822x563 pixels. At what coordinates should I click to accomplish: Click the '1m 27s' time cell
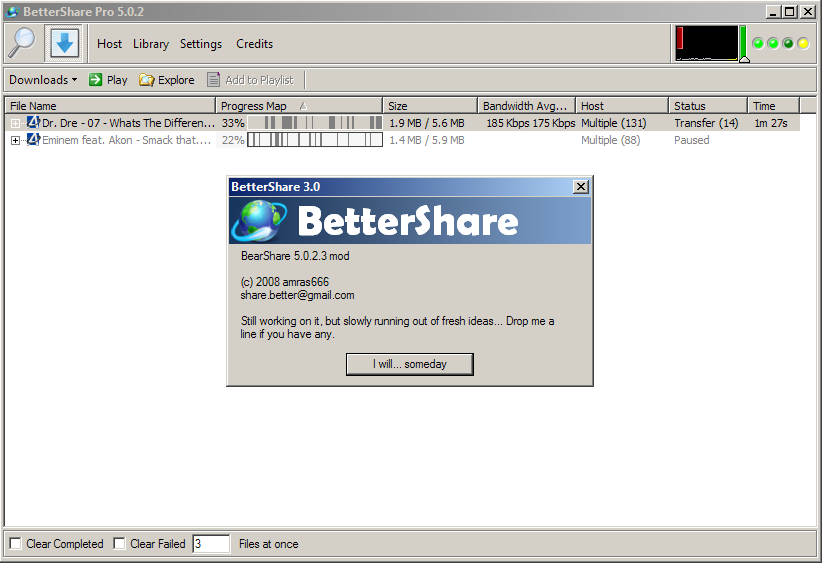tap(771, 123)
